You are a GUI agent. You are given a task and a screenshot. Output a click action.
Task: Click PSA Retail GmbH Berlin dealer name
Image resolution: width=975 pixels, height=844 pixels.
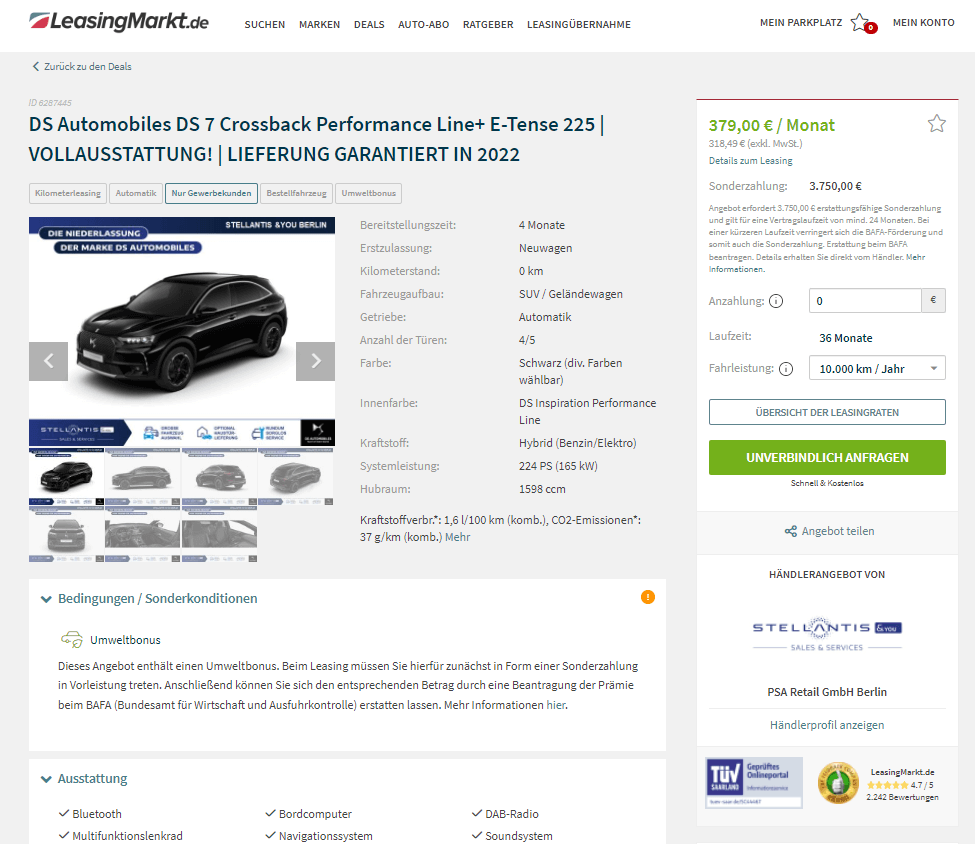pos(827,692)
